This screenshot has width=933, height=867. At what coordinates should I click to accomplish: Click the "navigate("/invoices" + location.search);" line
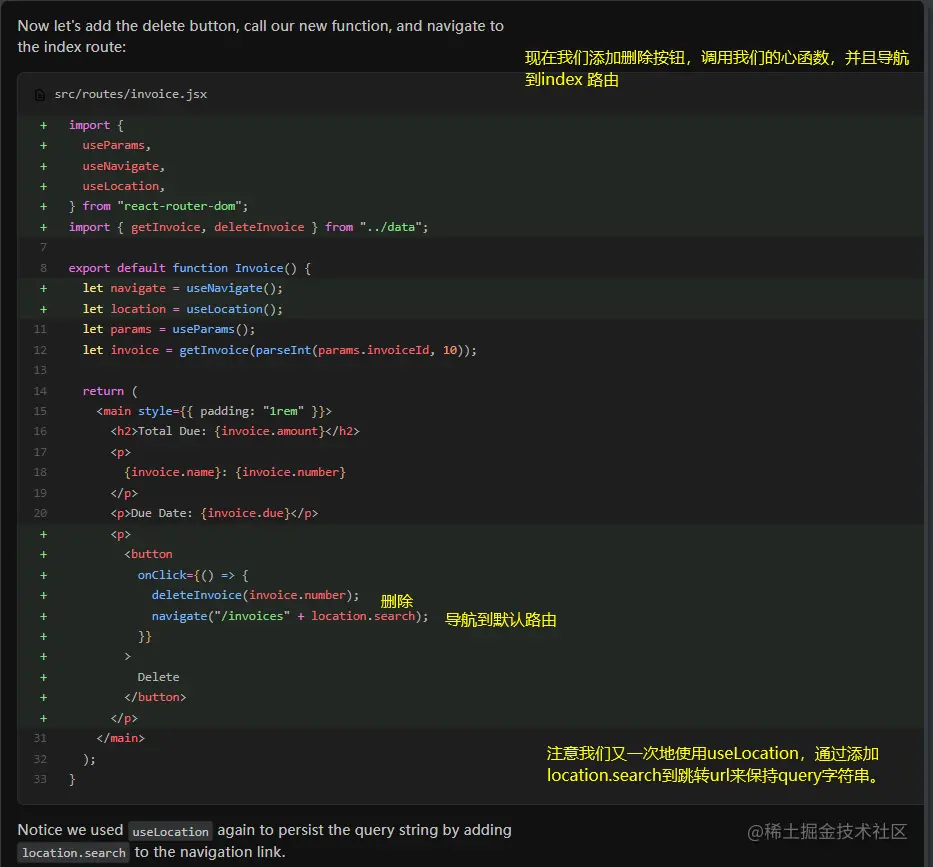(x=290, y=616)
